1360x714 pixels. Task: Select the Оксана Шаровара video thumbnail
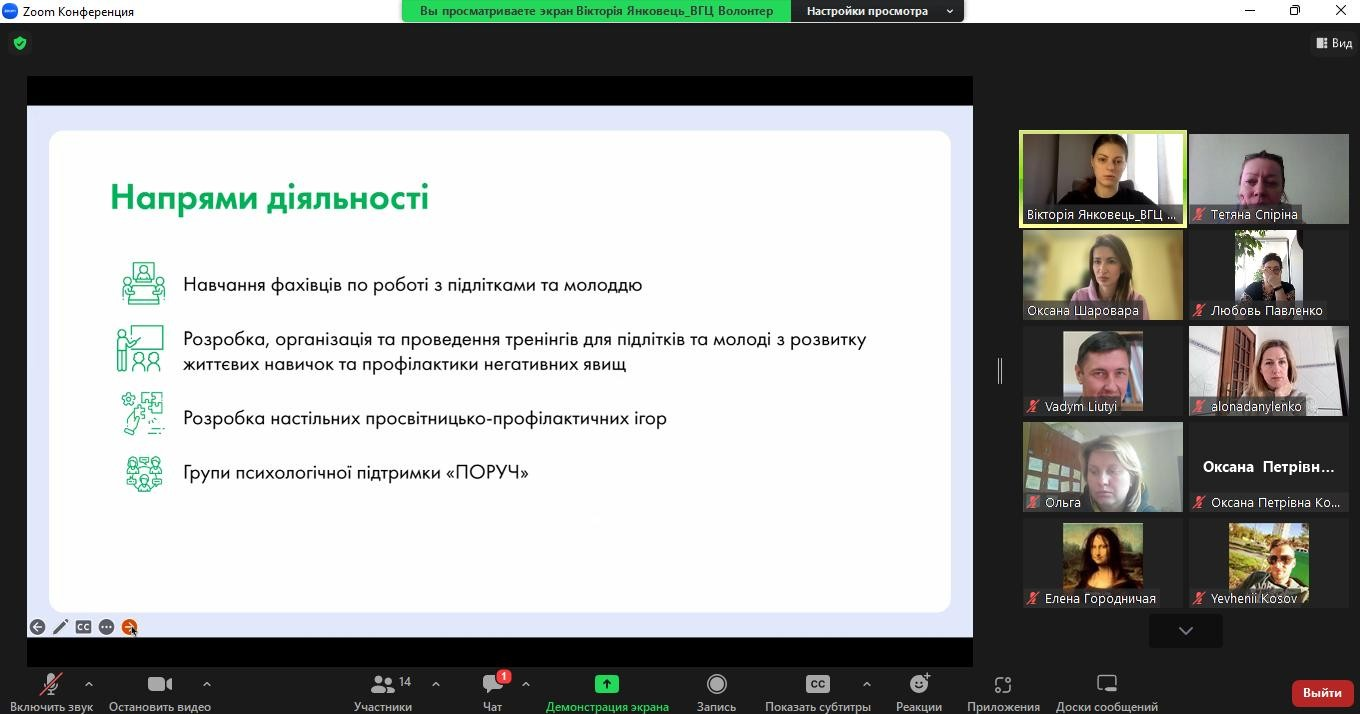(x=1102, y=274)
